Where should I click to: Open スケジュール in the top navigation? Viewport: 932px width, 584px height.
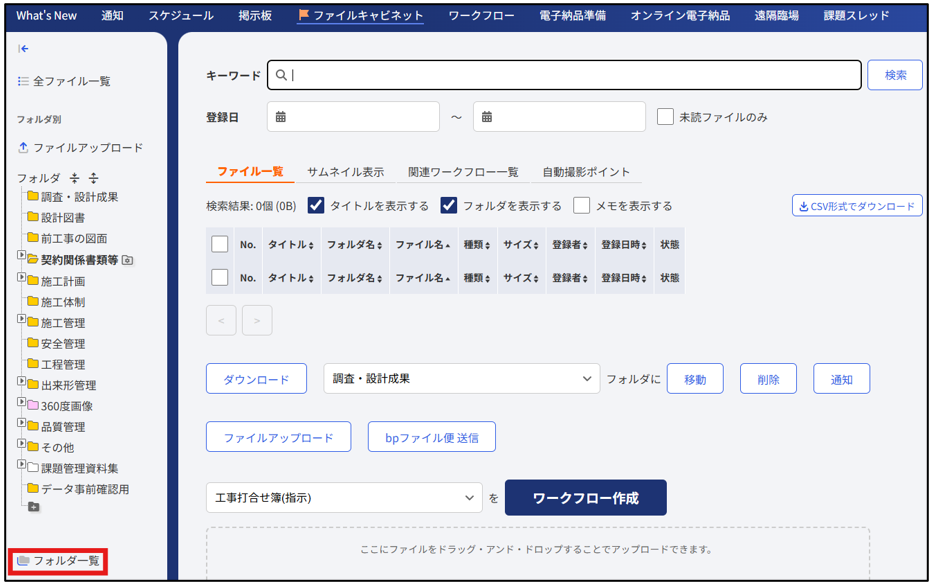181,15
